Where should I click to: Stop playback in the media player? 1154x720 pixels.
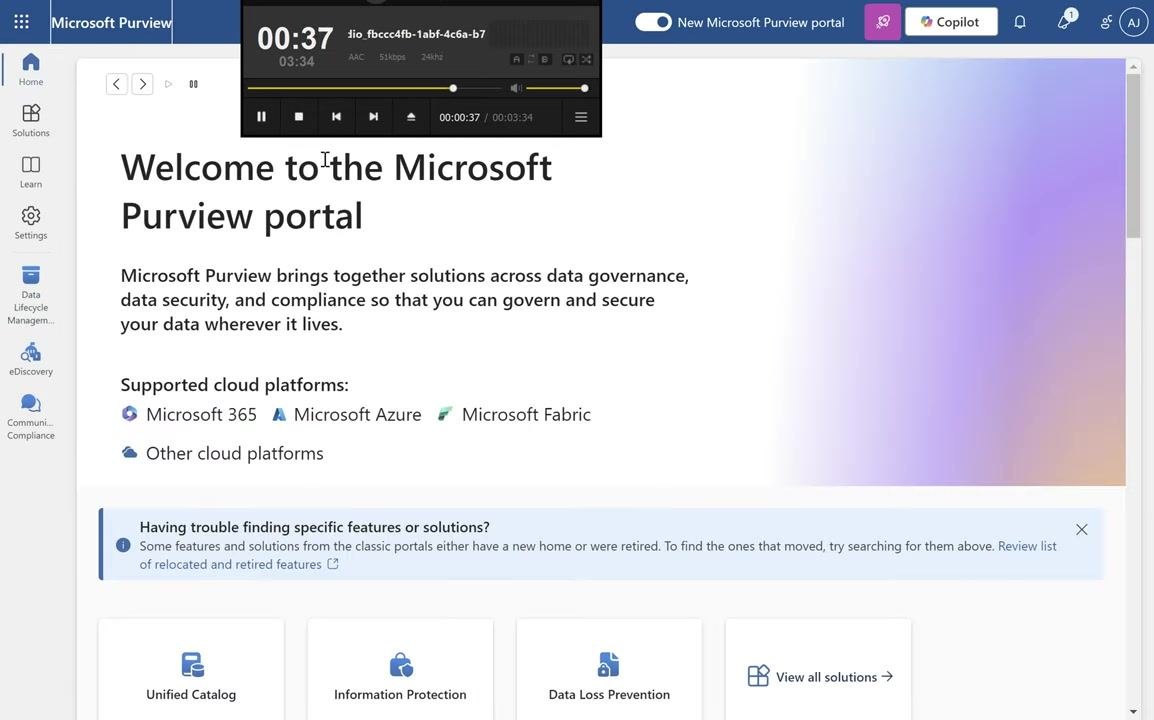(299, 116)
